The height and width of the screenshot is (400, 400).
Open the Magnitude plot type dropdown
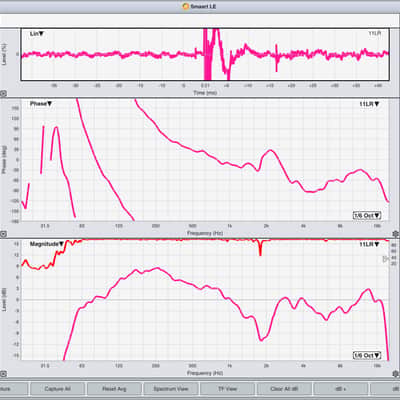(x=47, y=244)
